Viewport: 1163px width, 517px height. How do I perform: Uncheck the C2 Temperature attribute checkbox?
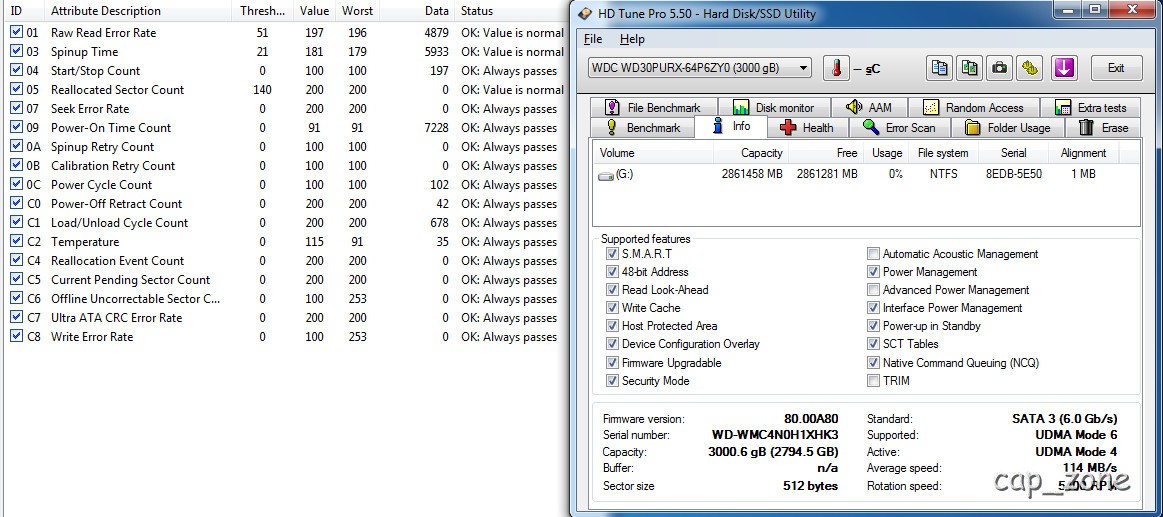coord(16,241)
